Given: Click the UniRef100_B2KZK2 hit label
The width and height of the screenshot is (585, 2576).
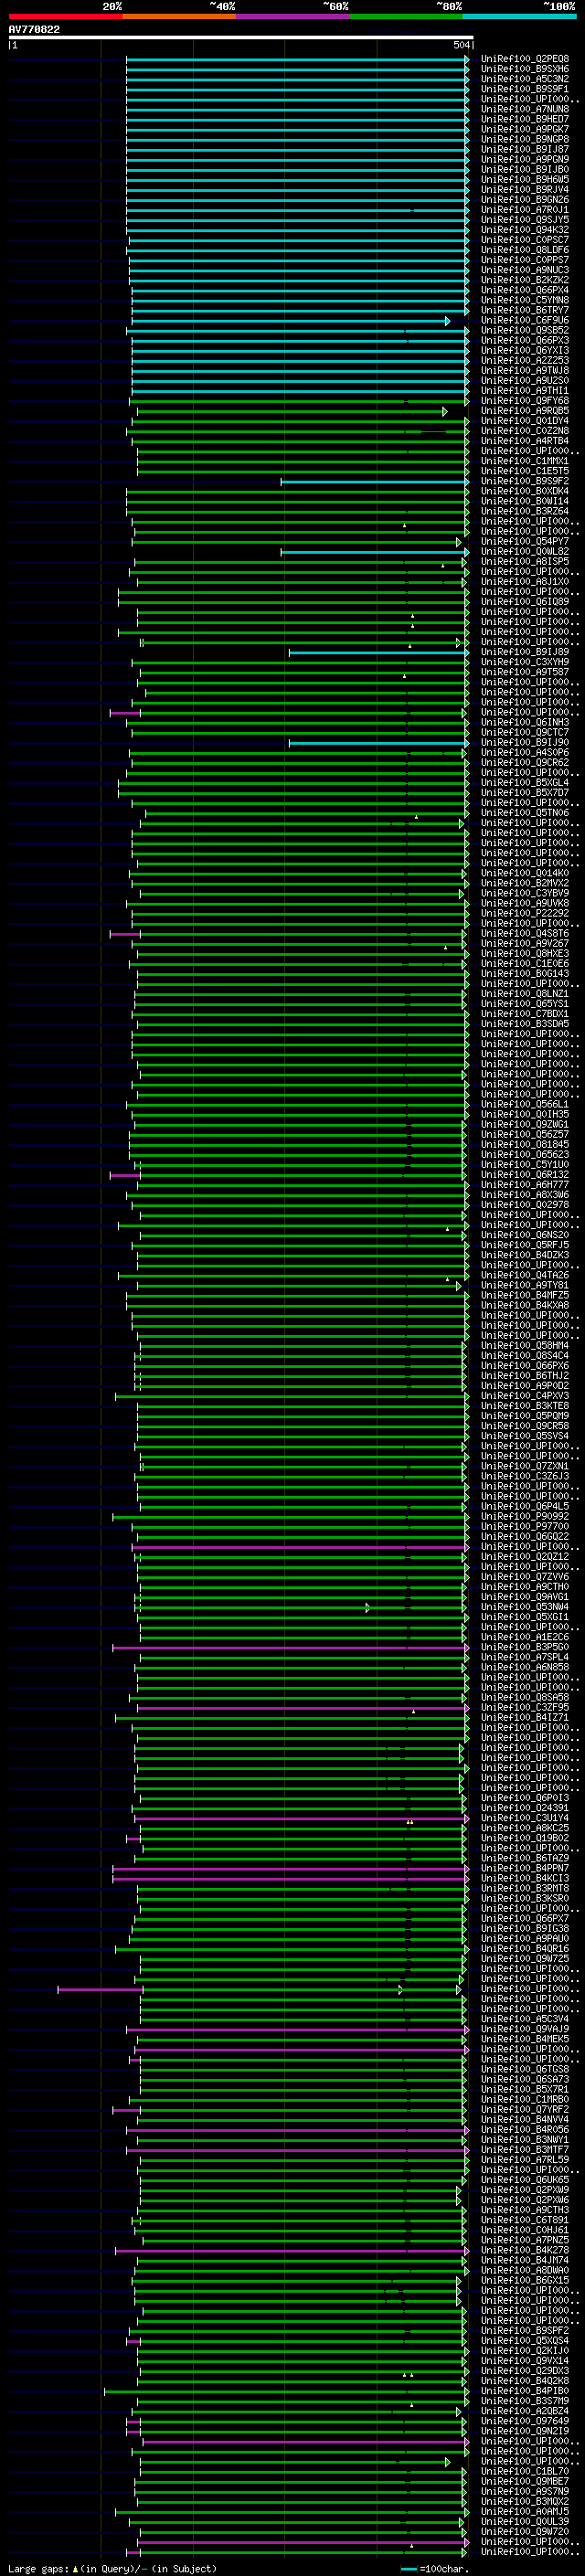Looking at the screenshot, I should point(524,280).
